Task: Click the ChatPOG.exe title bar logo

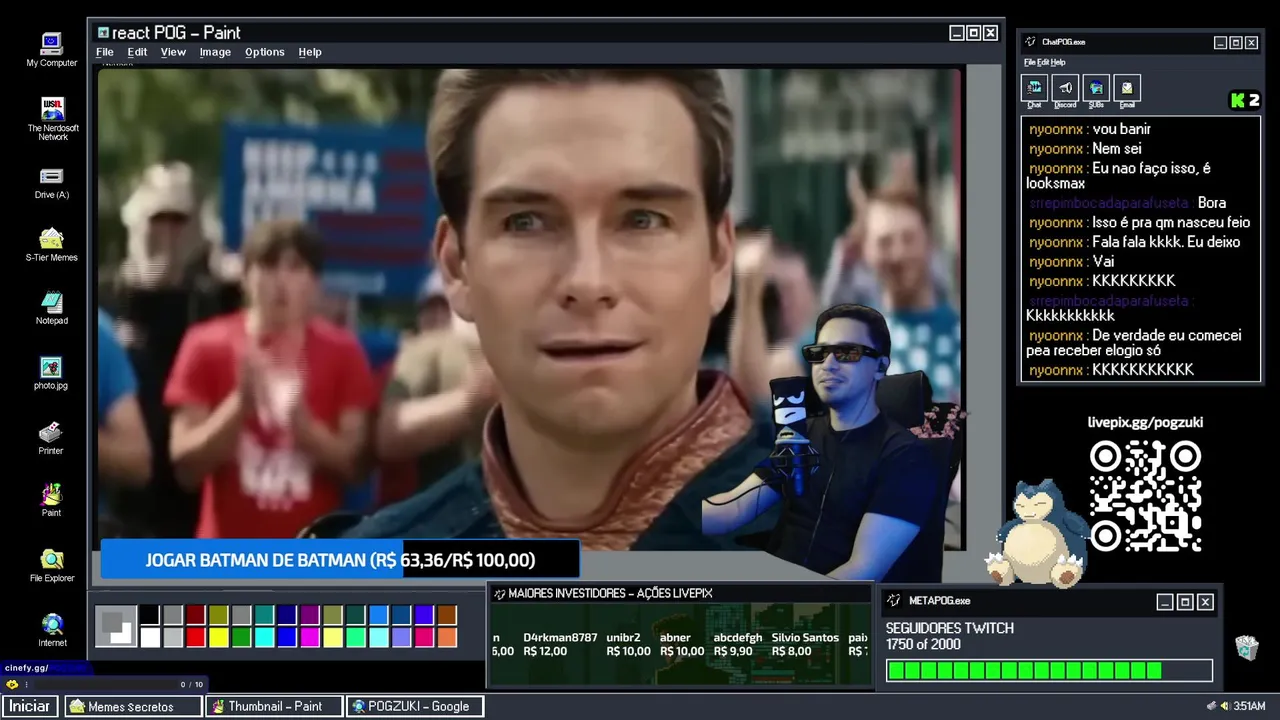Action: coord(1031,42)
